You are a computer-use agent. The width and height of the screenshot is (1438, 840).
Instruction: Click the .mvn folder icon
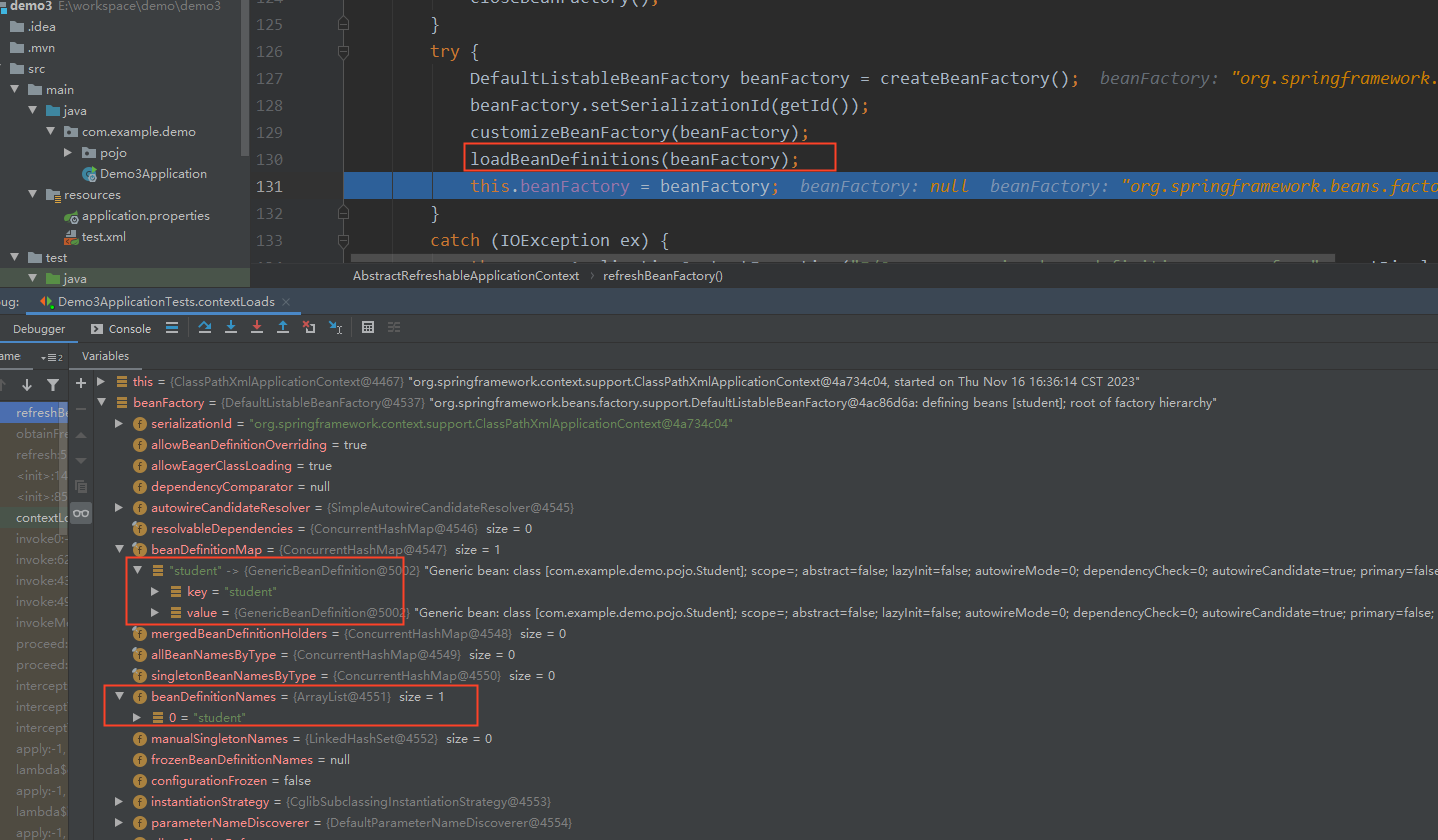[x=17, y=48]
